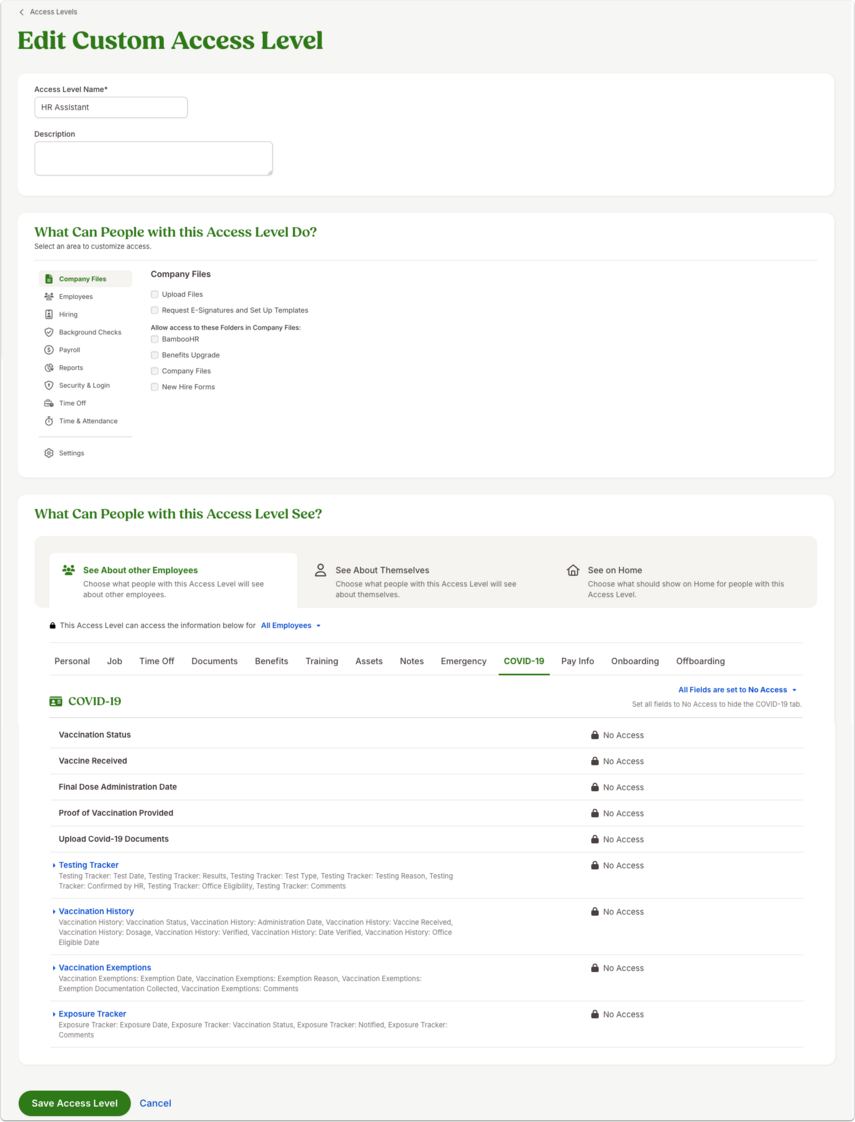Image resolution: width=855 pixels, height=1122 pixels.
Task: Click the Time & Attendance stopwatch icon
Action: click(49, 421)
